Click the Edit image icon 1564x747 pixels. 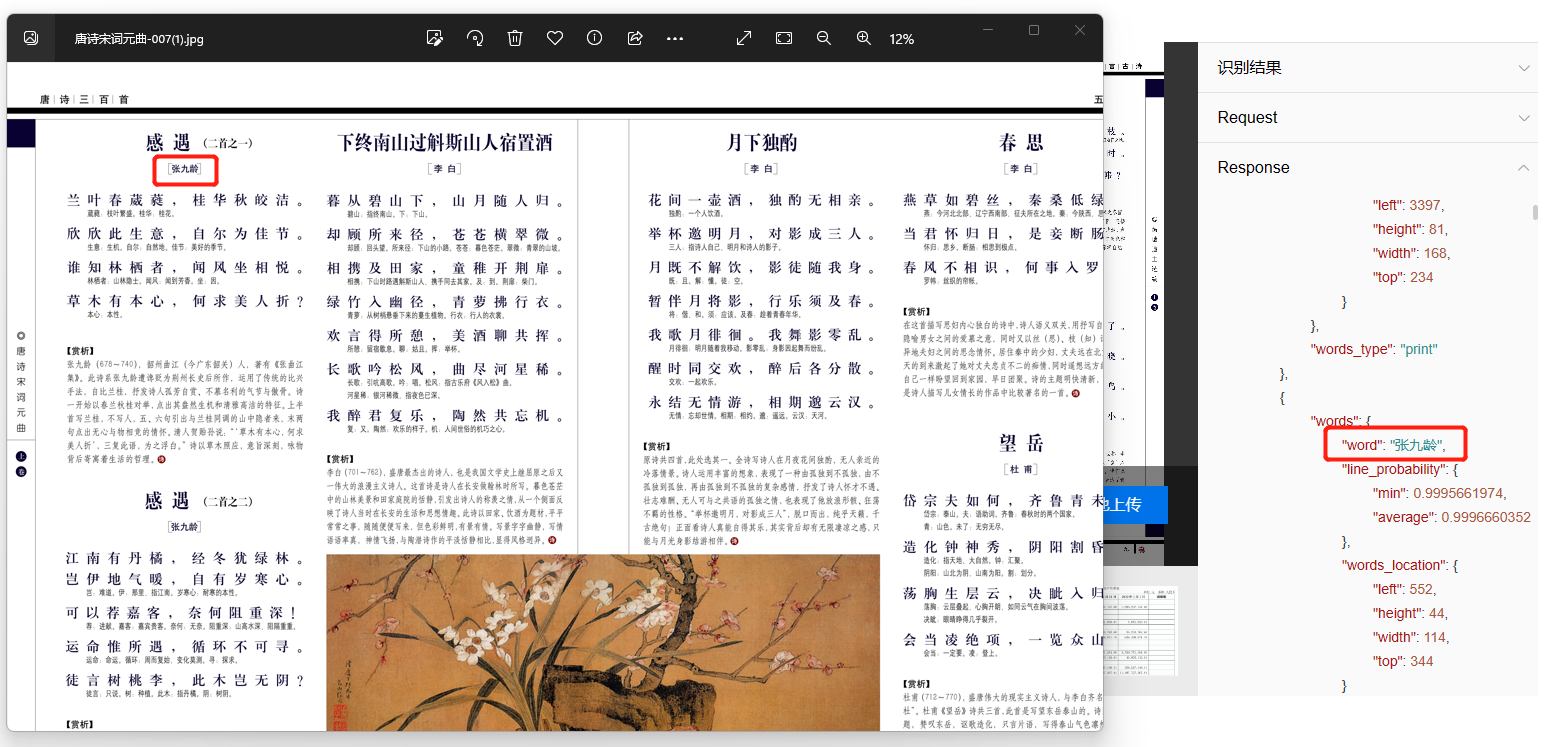[434, 38]
